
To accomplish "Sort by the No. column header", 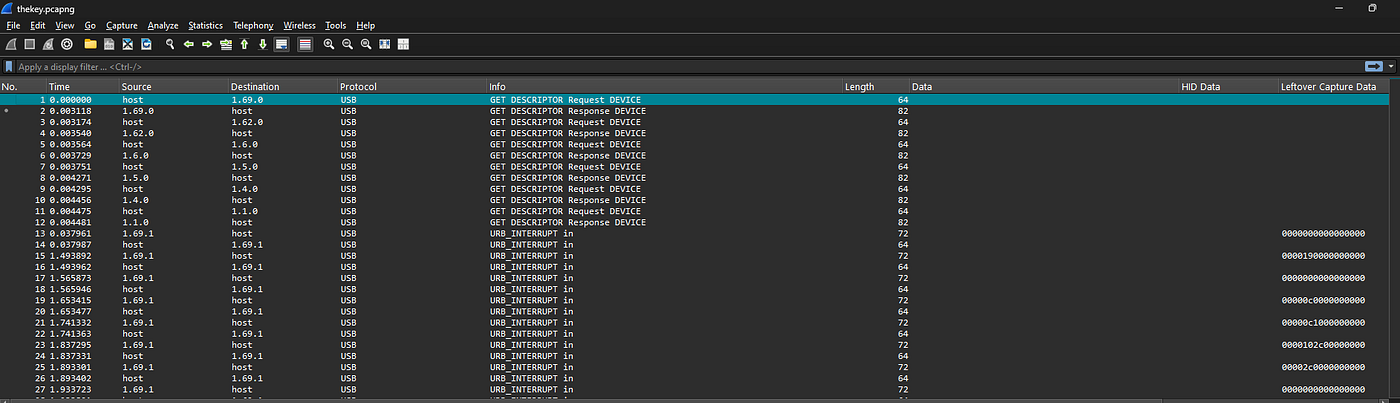I will [x=23, y=87].
